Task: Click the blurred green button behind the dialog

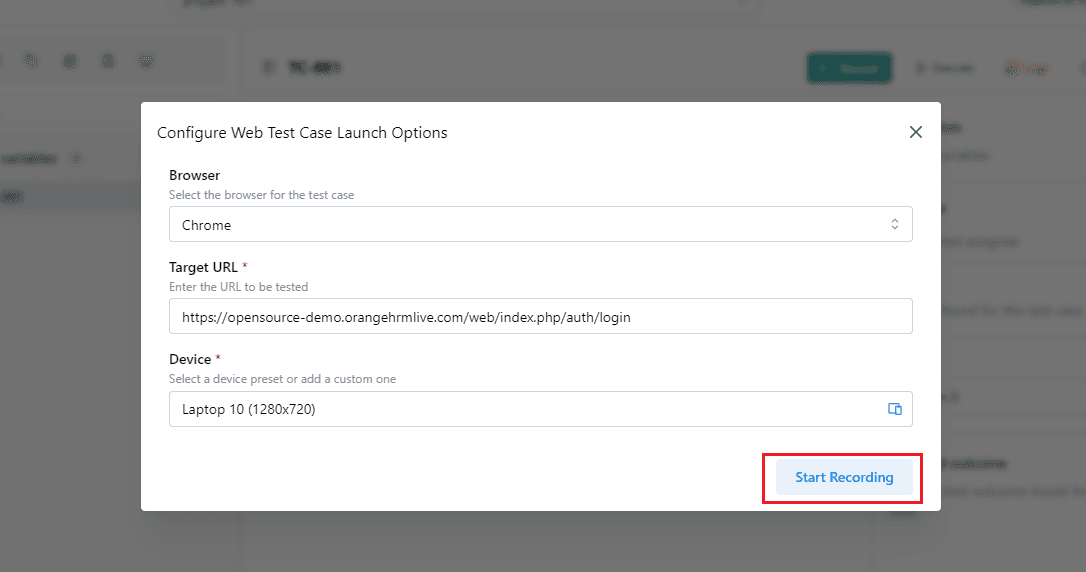Action: [x=849, y=68]
